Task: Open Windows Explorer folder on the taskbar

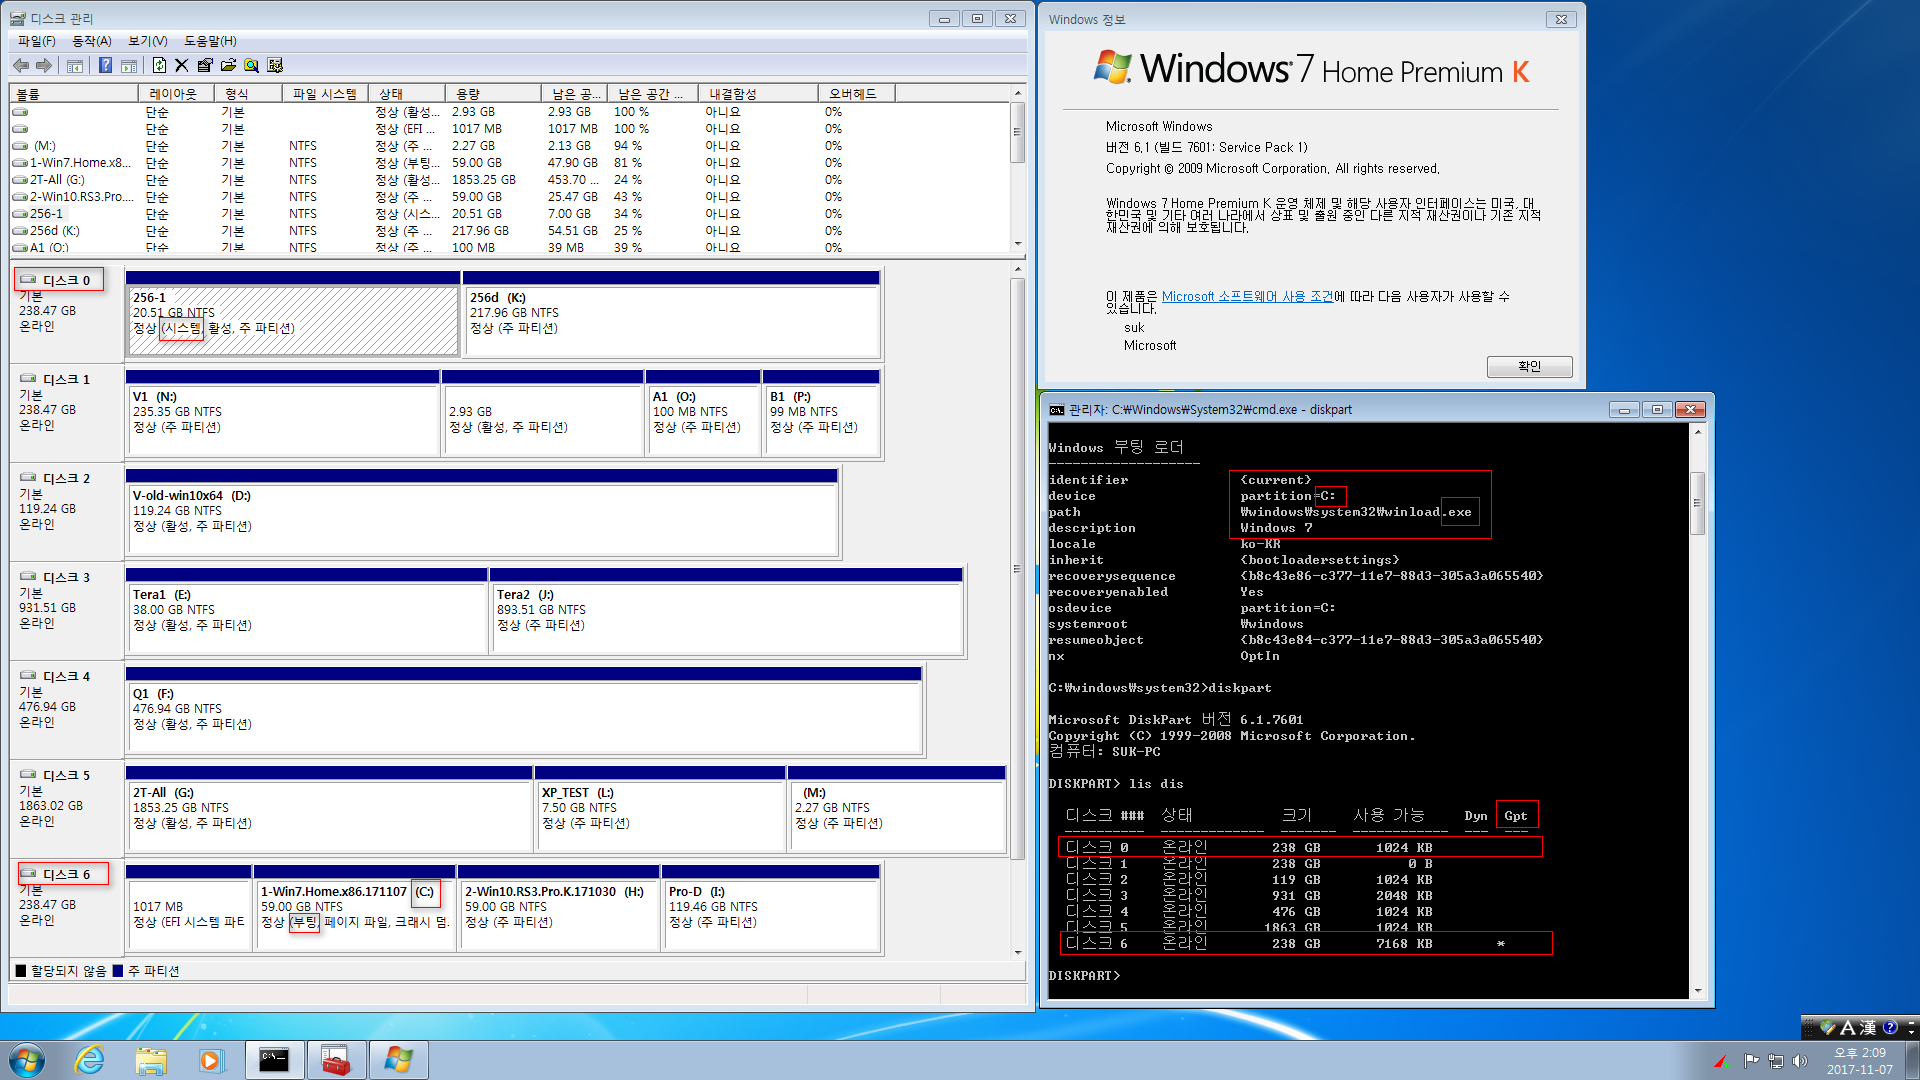Action: click(151, 1060)
